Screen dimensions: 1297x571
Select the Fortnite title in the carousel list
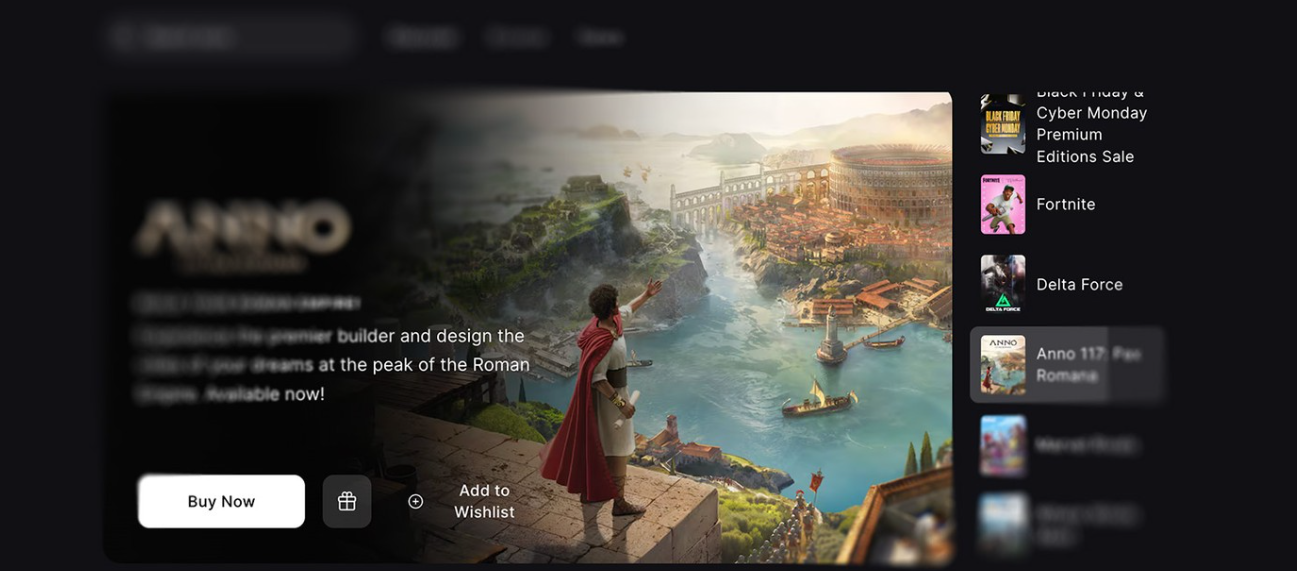point(1066,204)
